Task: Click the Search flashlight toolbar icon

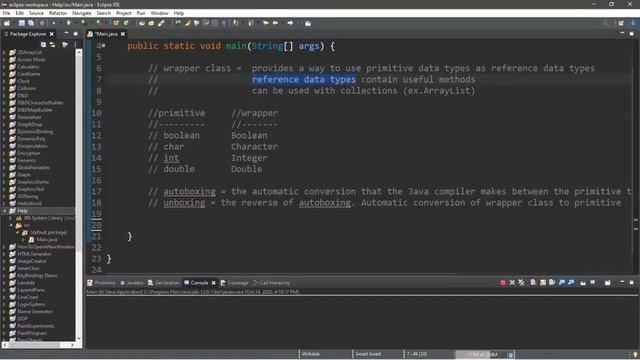Action: 161,23
